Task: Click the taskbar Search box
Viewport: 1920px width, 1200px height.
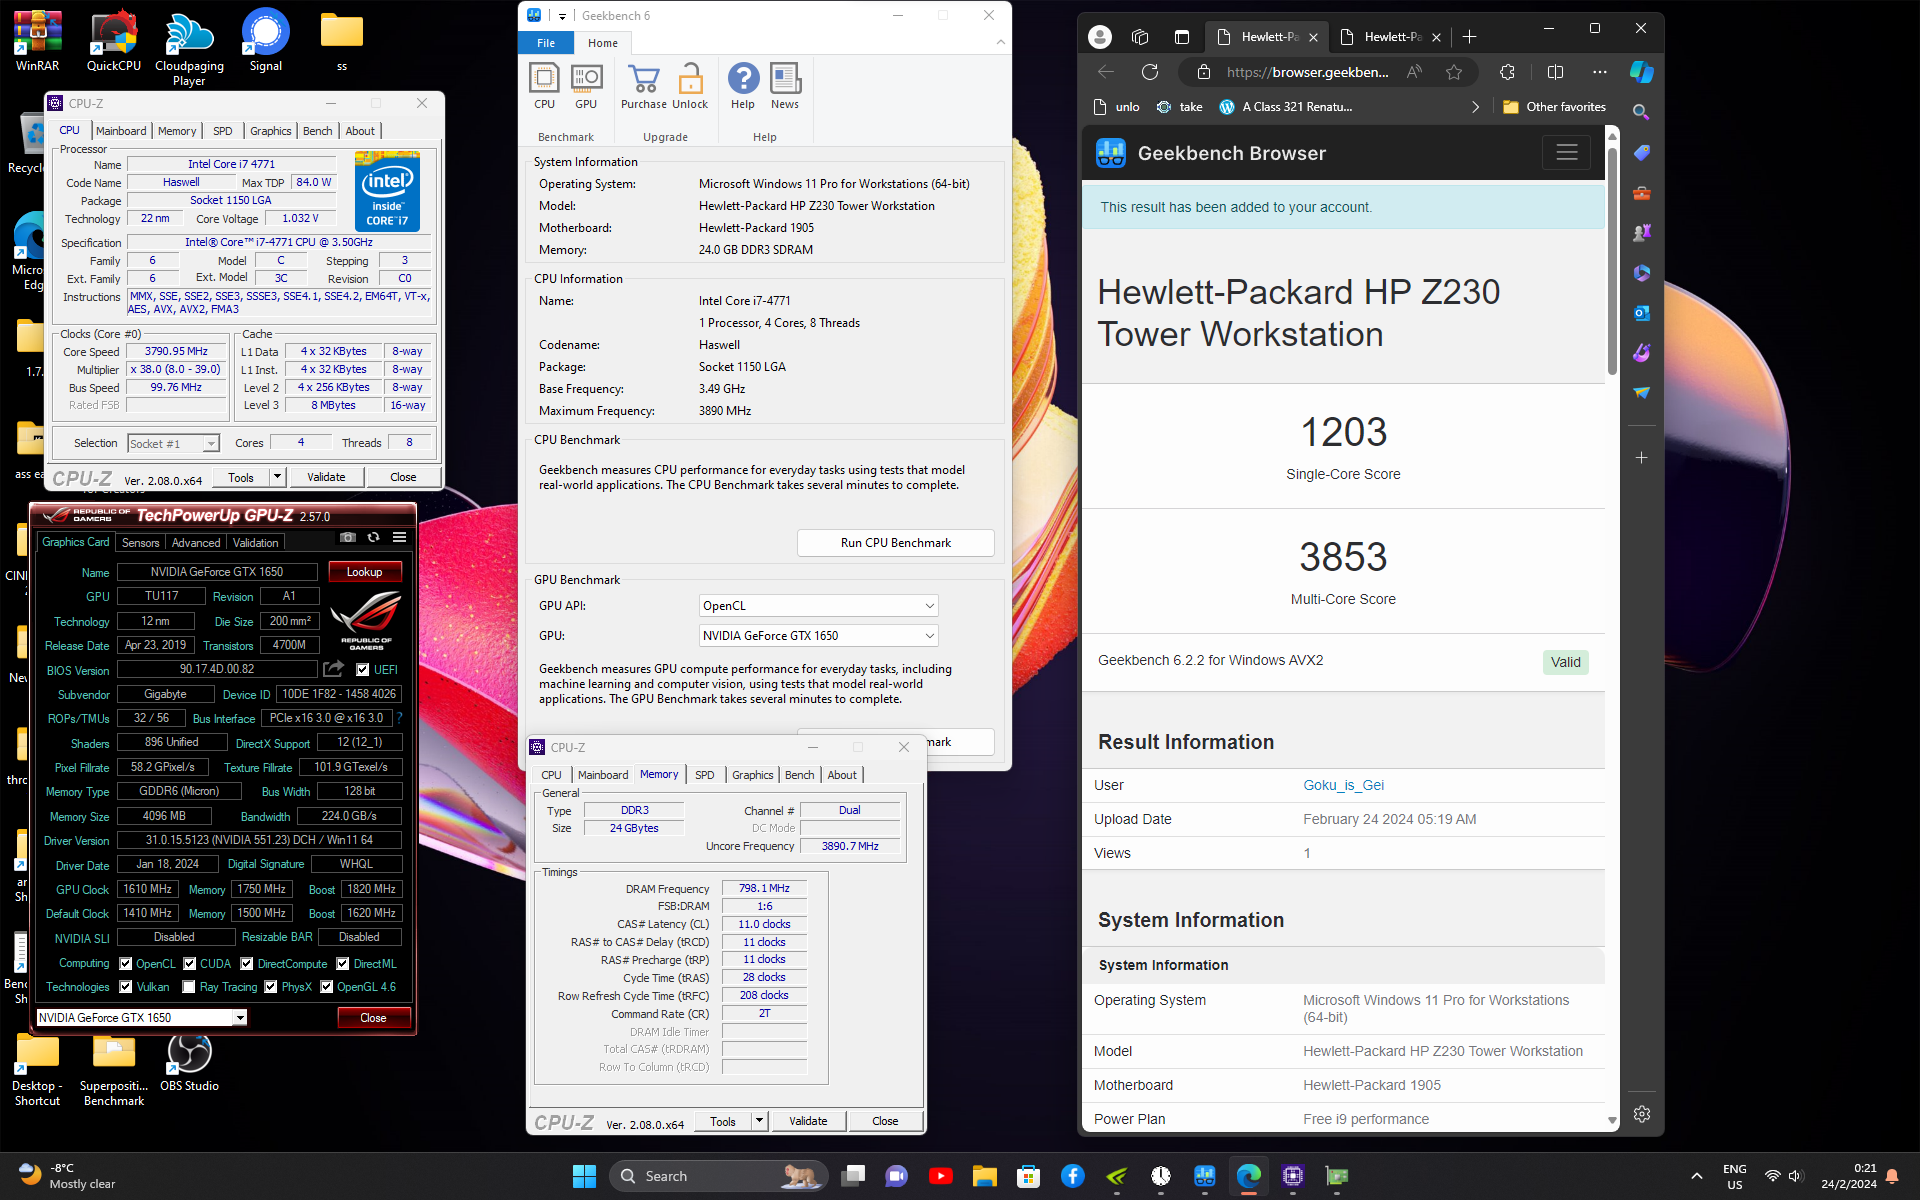Action: click(x=719, y=1176)
